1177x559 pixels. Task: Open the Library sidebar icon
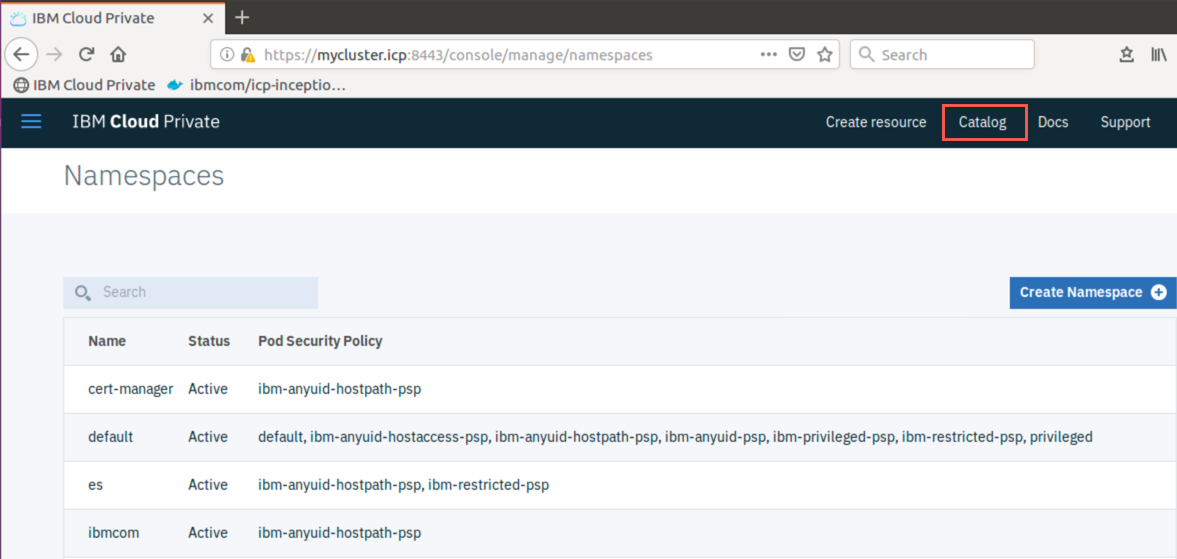point(1159,54)
